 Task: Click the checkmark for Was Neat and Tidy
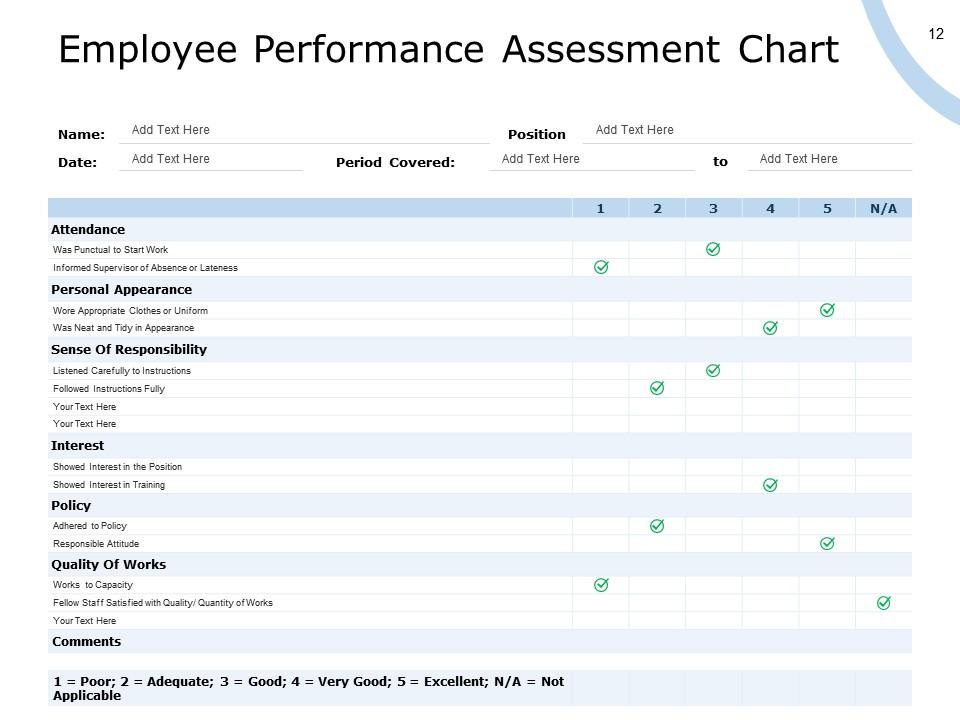point(769,327)
